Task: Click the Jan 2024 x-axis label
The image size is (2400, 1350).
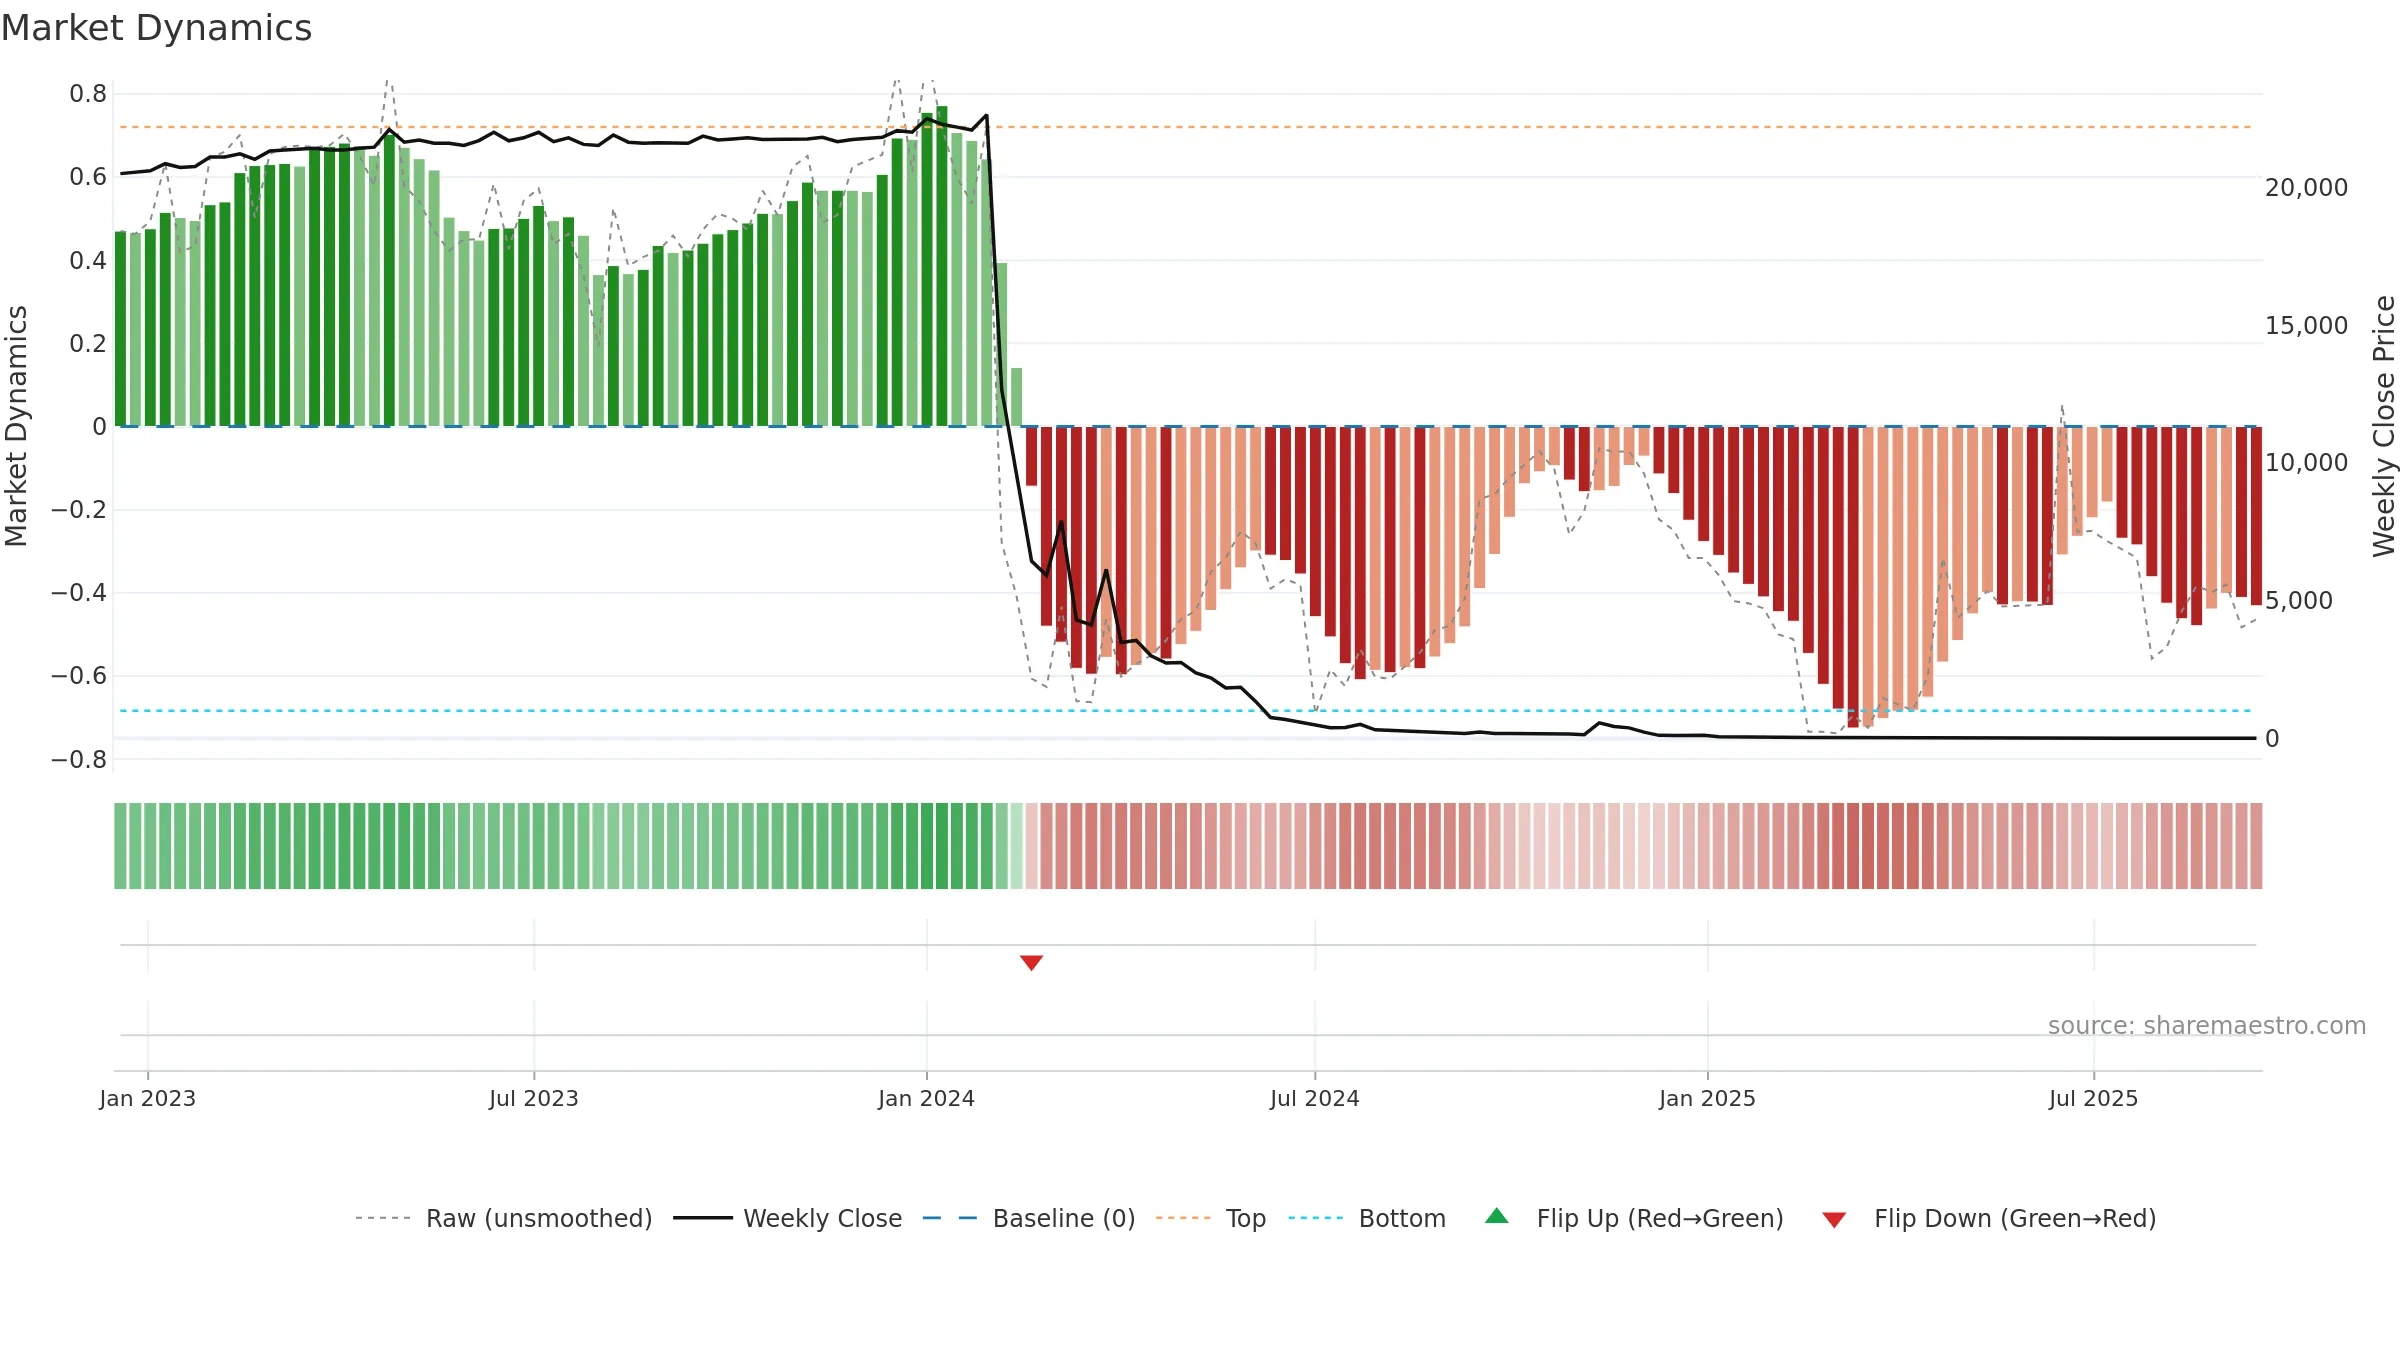Action: pyautogui.click(x=926, y=1098)
